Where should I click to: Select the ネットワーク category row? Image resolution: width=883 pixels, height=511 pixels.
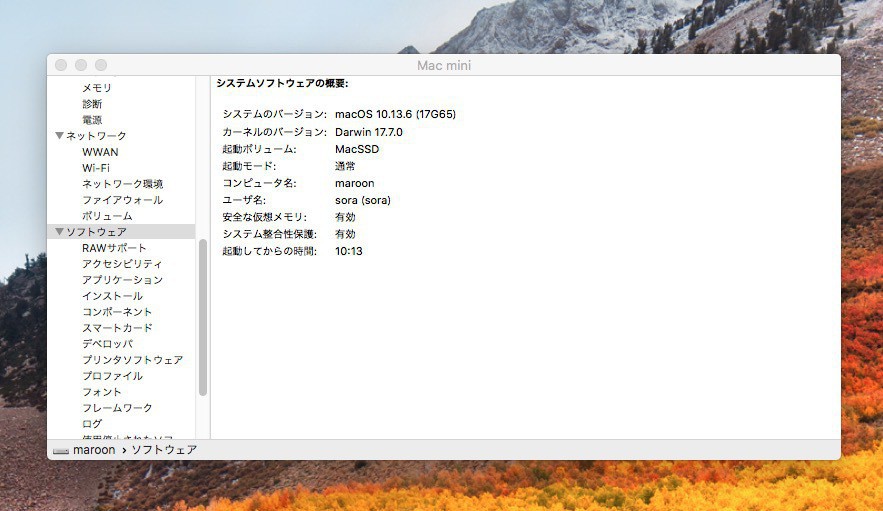tap(121, 136)
